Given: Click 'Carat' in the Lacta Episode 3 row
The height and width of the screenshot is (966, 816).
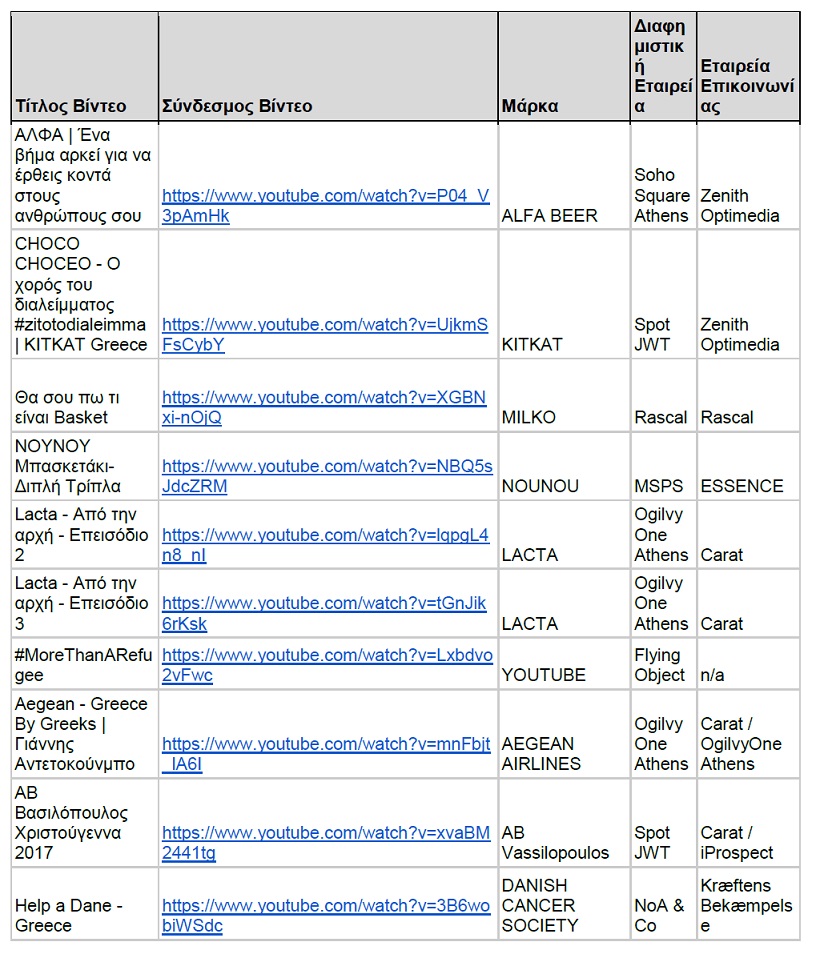Looking at the screenshot, I should 722,624.
